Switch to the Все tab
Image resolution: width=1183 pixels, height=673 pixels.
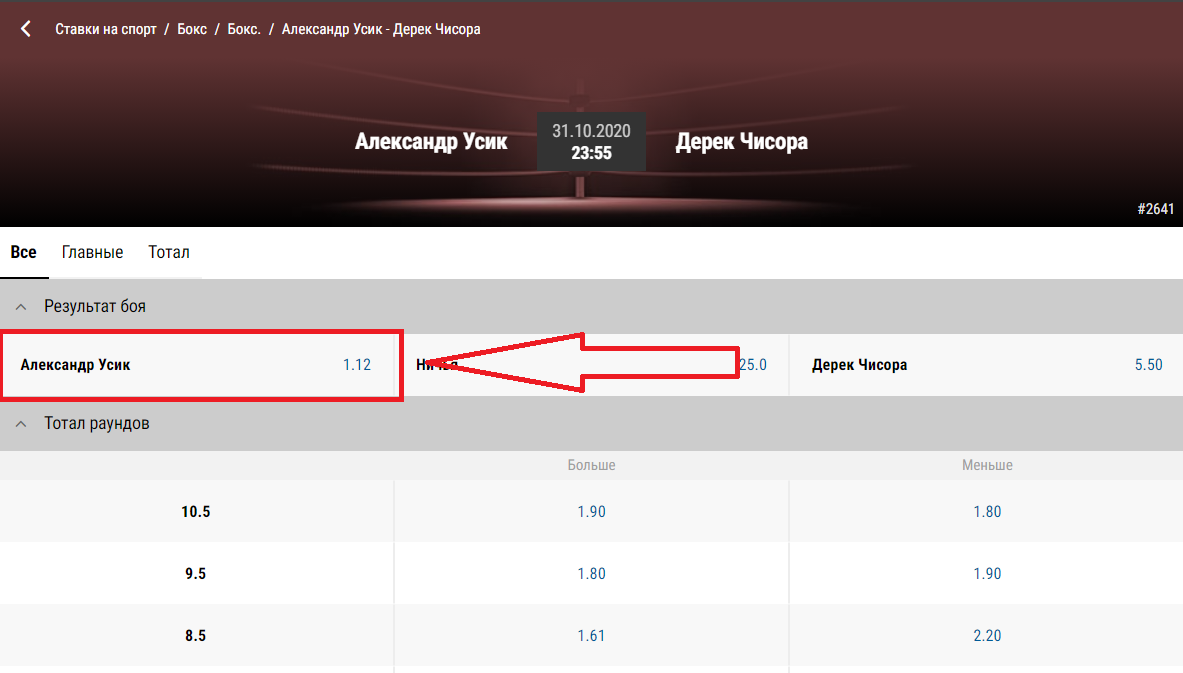click(x=24, y=252)
